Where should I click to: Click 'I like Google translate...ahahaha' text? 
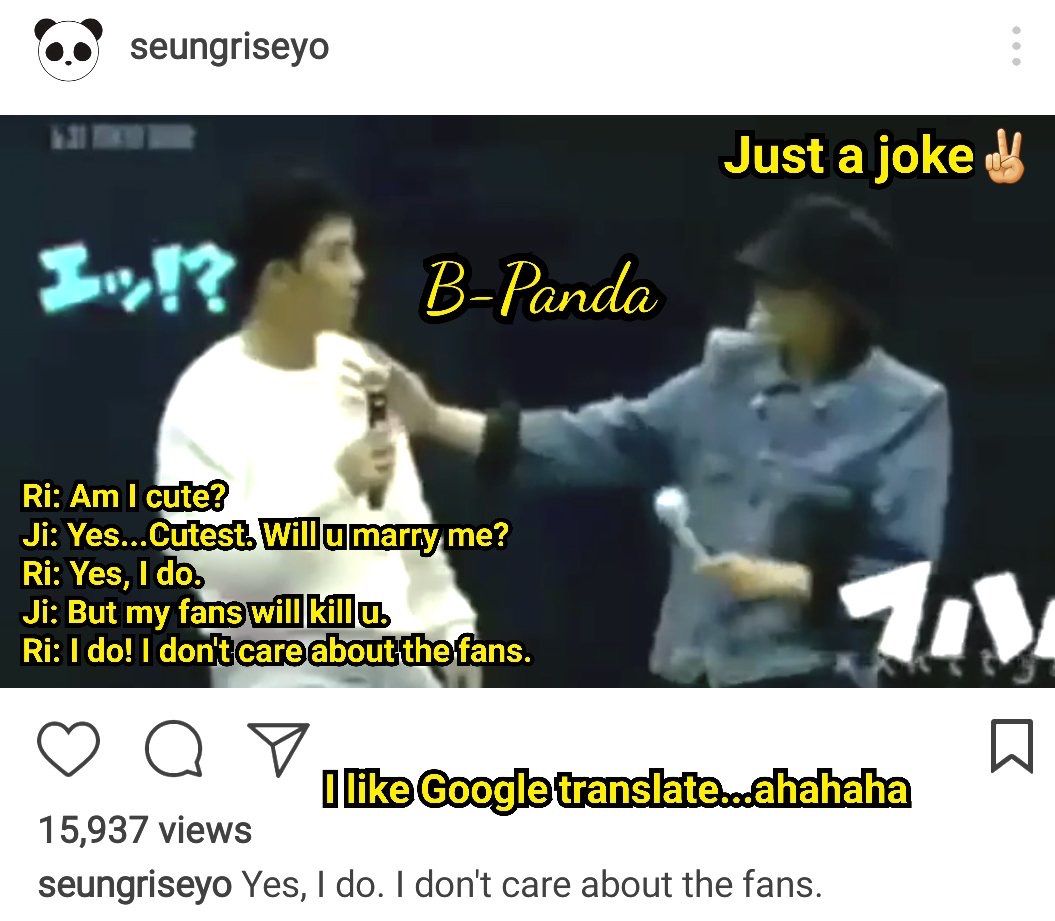click(x=616, y=790)
